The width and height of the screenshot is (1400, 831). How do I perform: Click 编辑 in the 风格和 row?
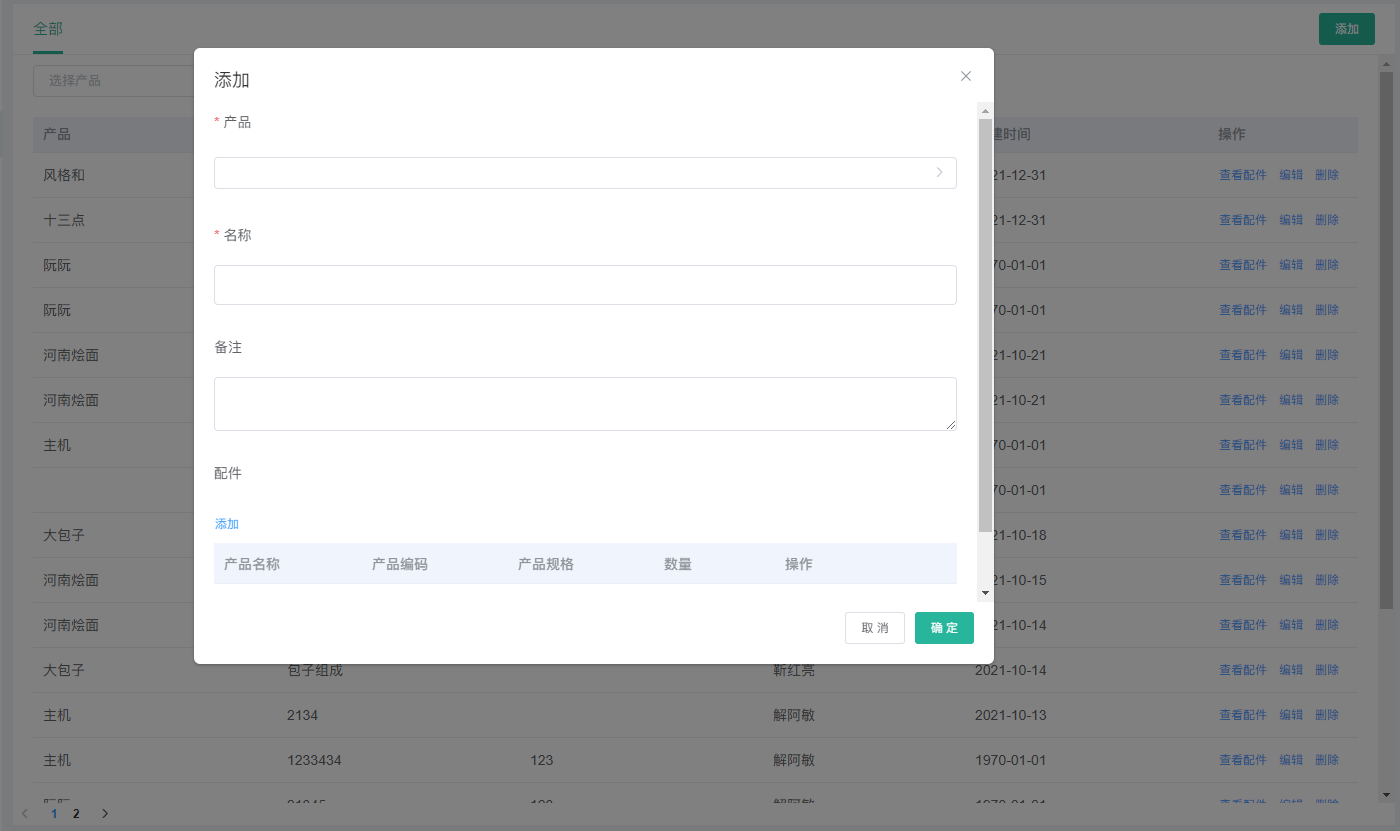(1291, 175)
